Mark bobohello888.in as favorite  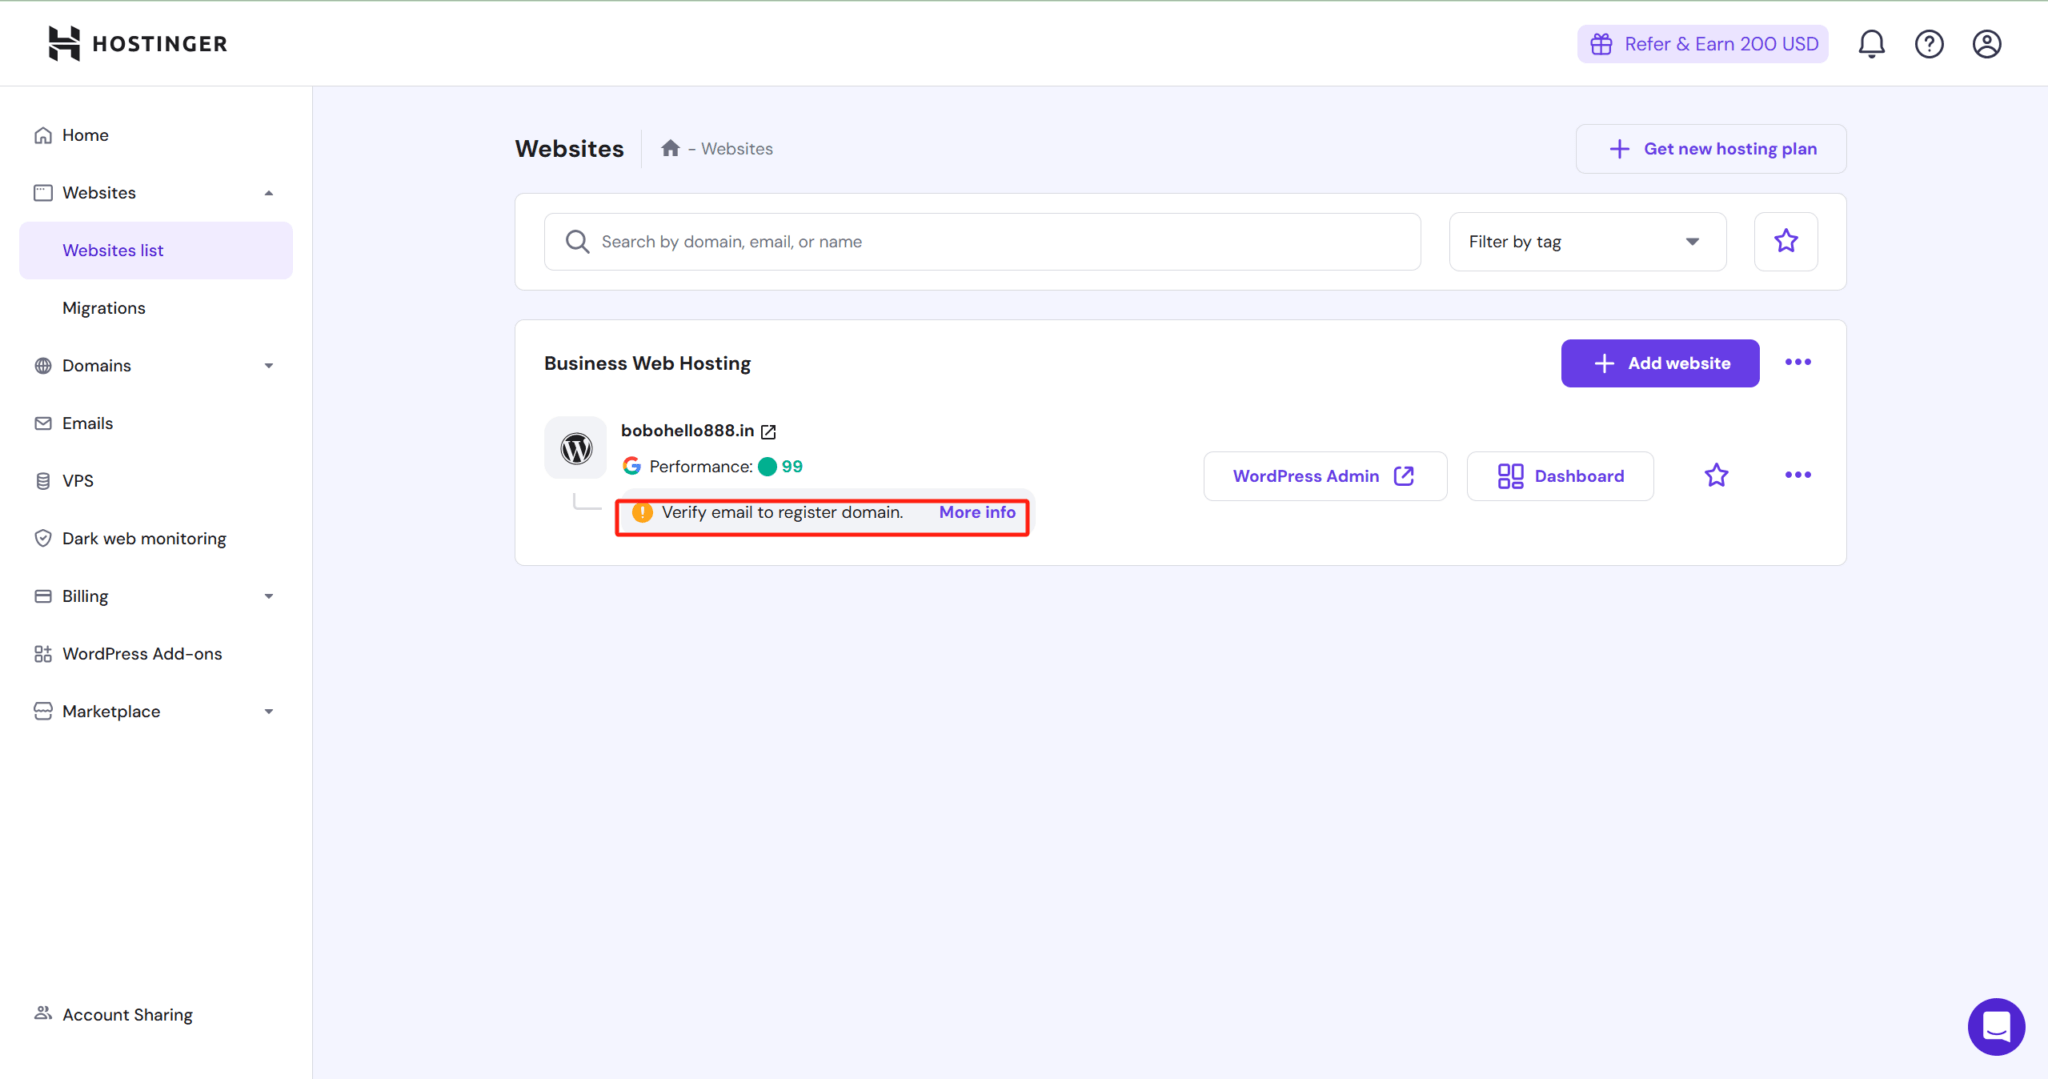pyautogui.click(x=1716, y=476)
